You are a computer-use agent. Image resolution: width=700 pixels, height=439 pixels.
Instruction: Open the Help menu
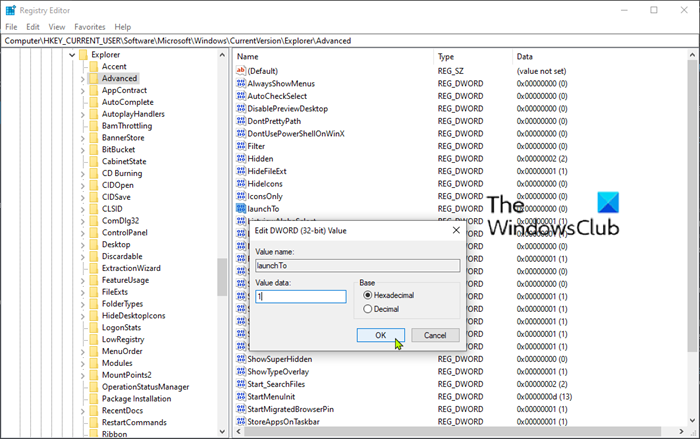click(x=122, y=27)
